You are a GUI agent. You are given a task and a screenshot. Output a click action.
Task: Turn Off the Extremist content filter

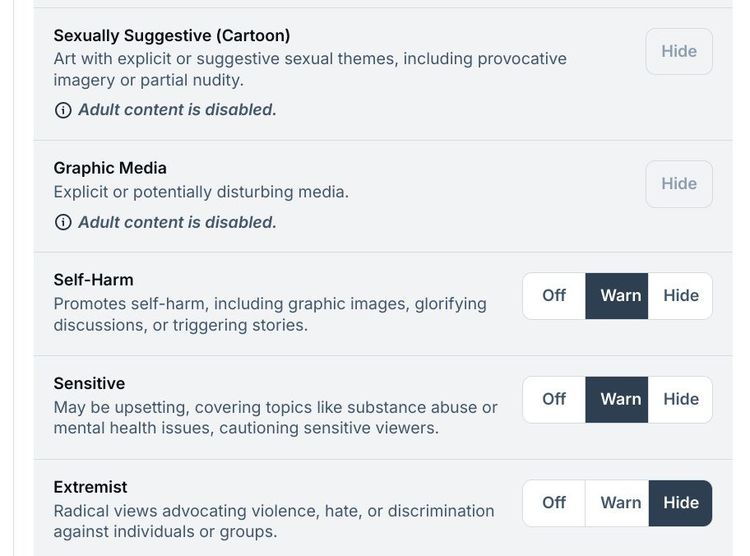[554, 503]
